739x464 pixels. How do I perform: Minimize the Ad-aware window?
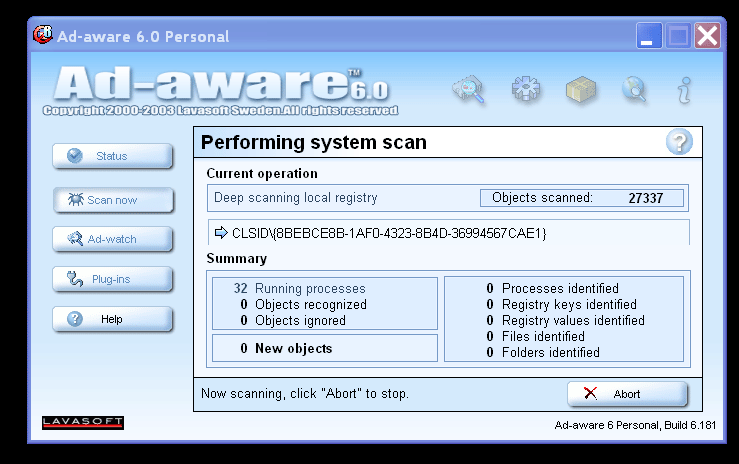649,35
